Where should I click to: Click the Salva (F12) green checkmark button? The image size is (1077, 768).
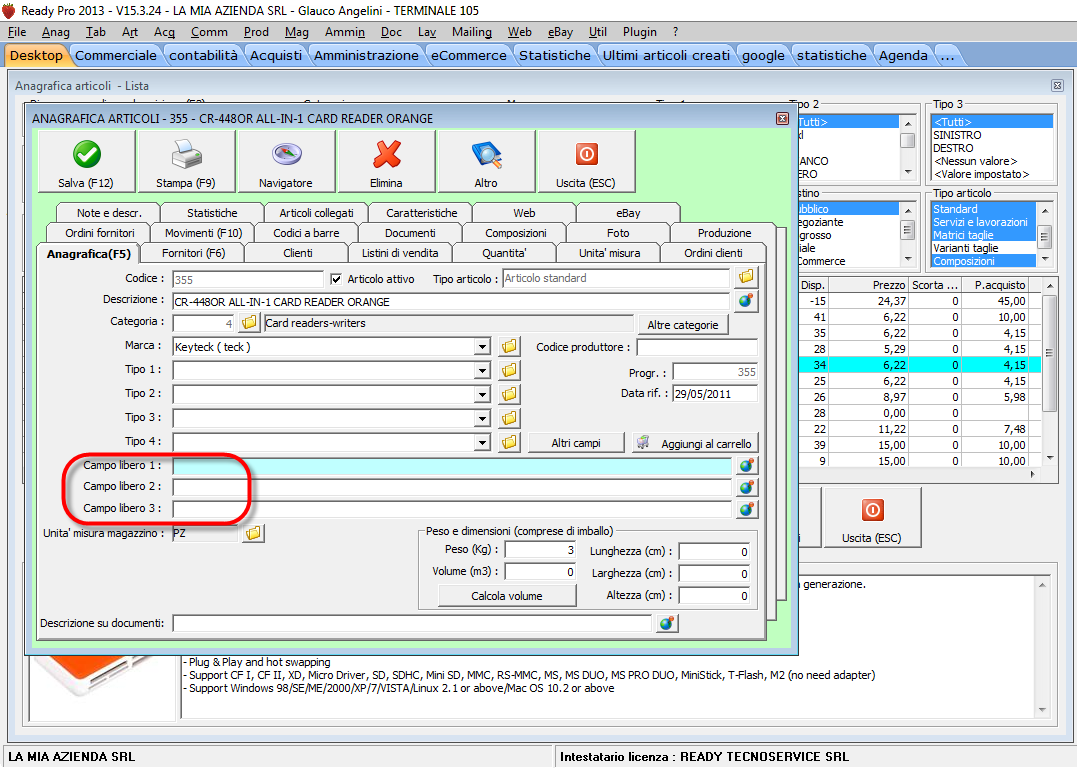pyautogui.click(x=85, y=161)
